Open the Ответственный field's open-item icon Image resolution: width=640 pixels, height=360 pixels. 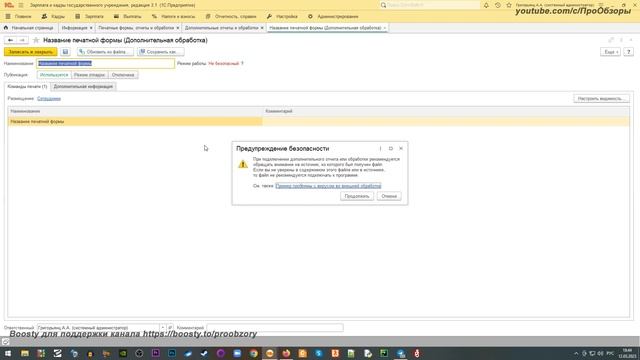170,327
